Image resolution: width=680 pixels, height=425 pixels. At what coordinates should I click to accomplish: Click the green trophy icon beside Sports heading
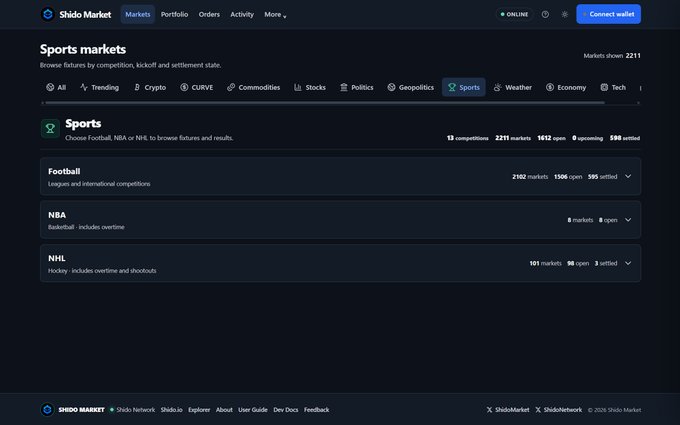tap(50, 128)
